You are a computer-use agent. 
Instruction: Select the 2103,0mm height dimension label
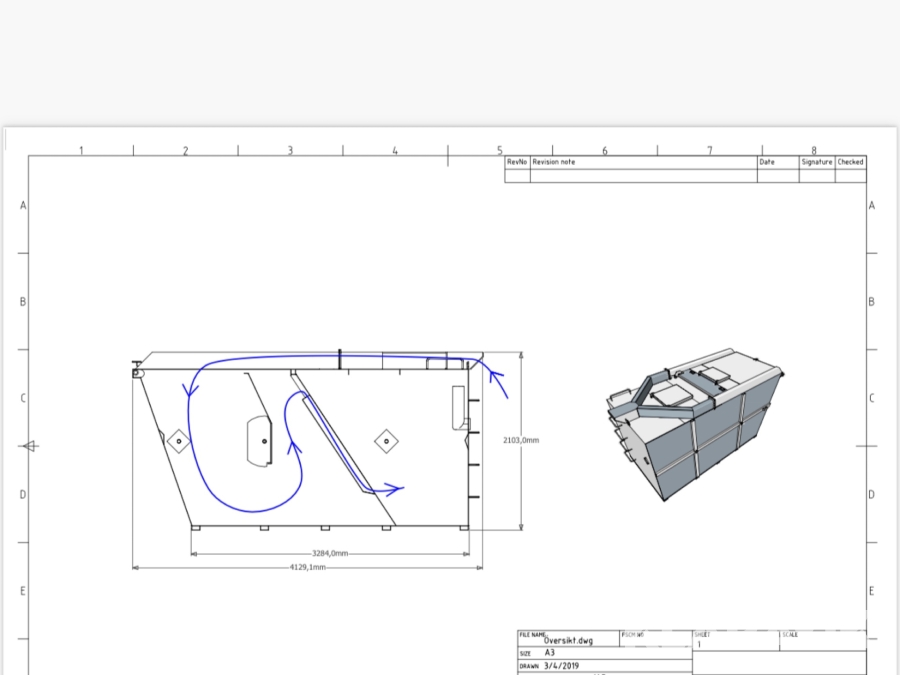[x=520, y=440]
